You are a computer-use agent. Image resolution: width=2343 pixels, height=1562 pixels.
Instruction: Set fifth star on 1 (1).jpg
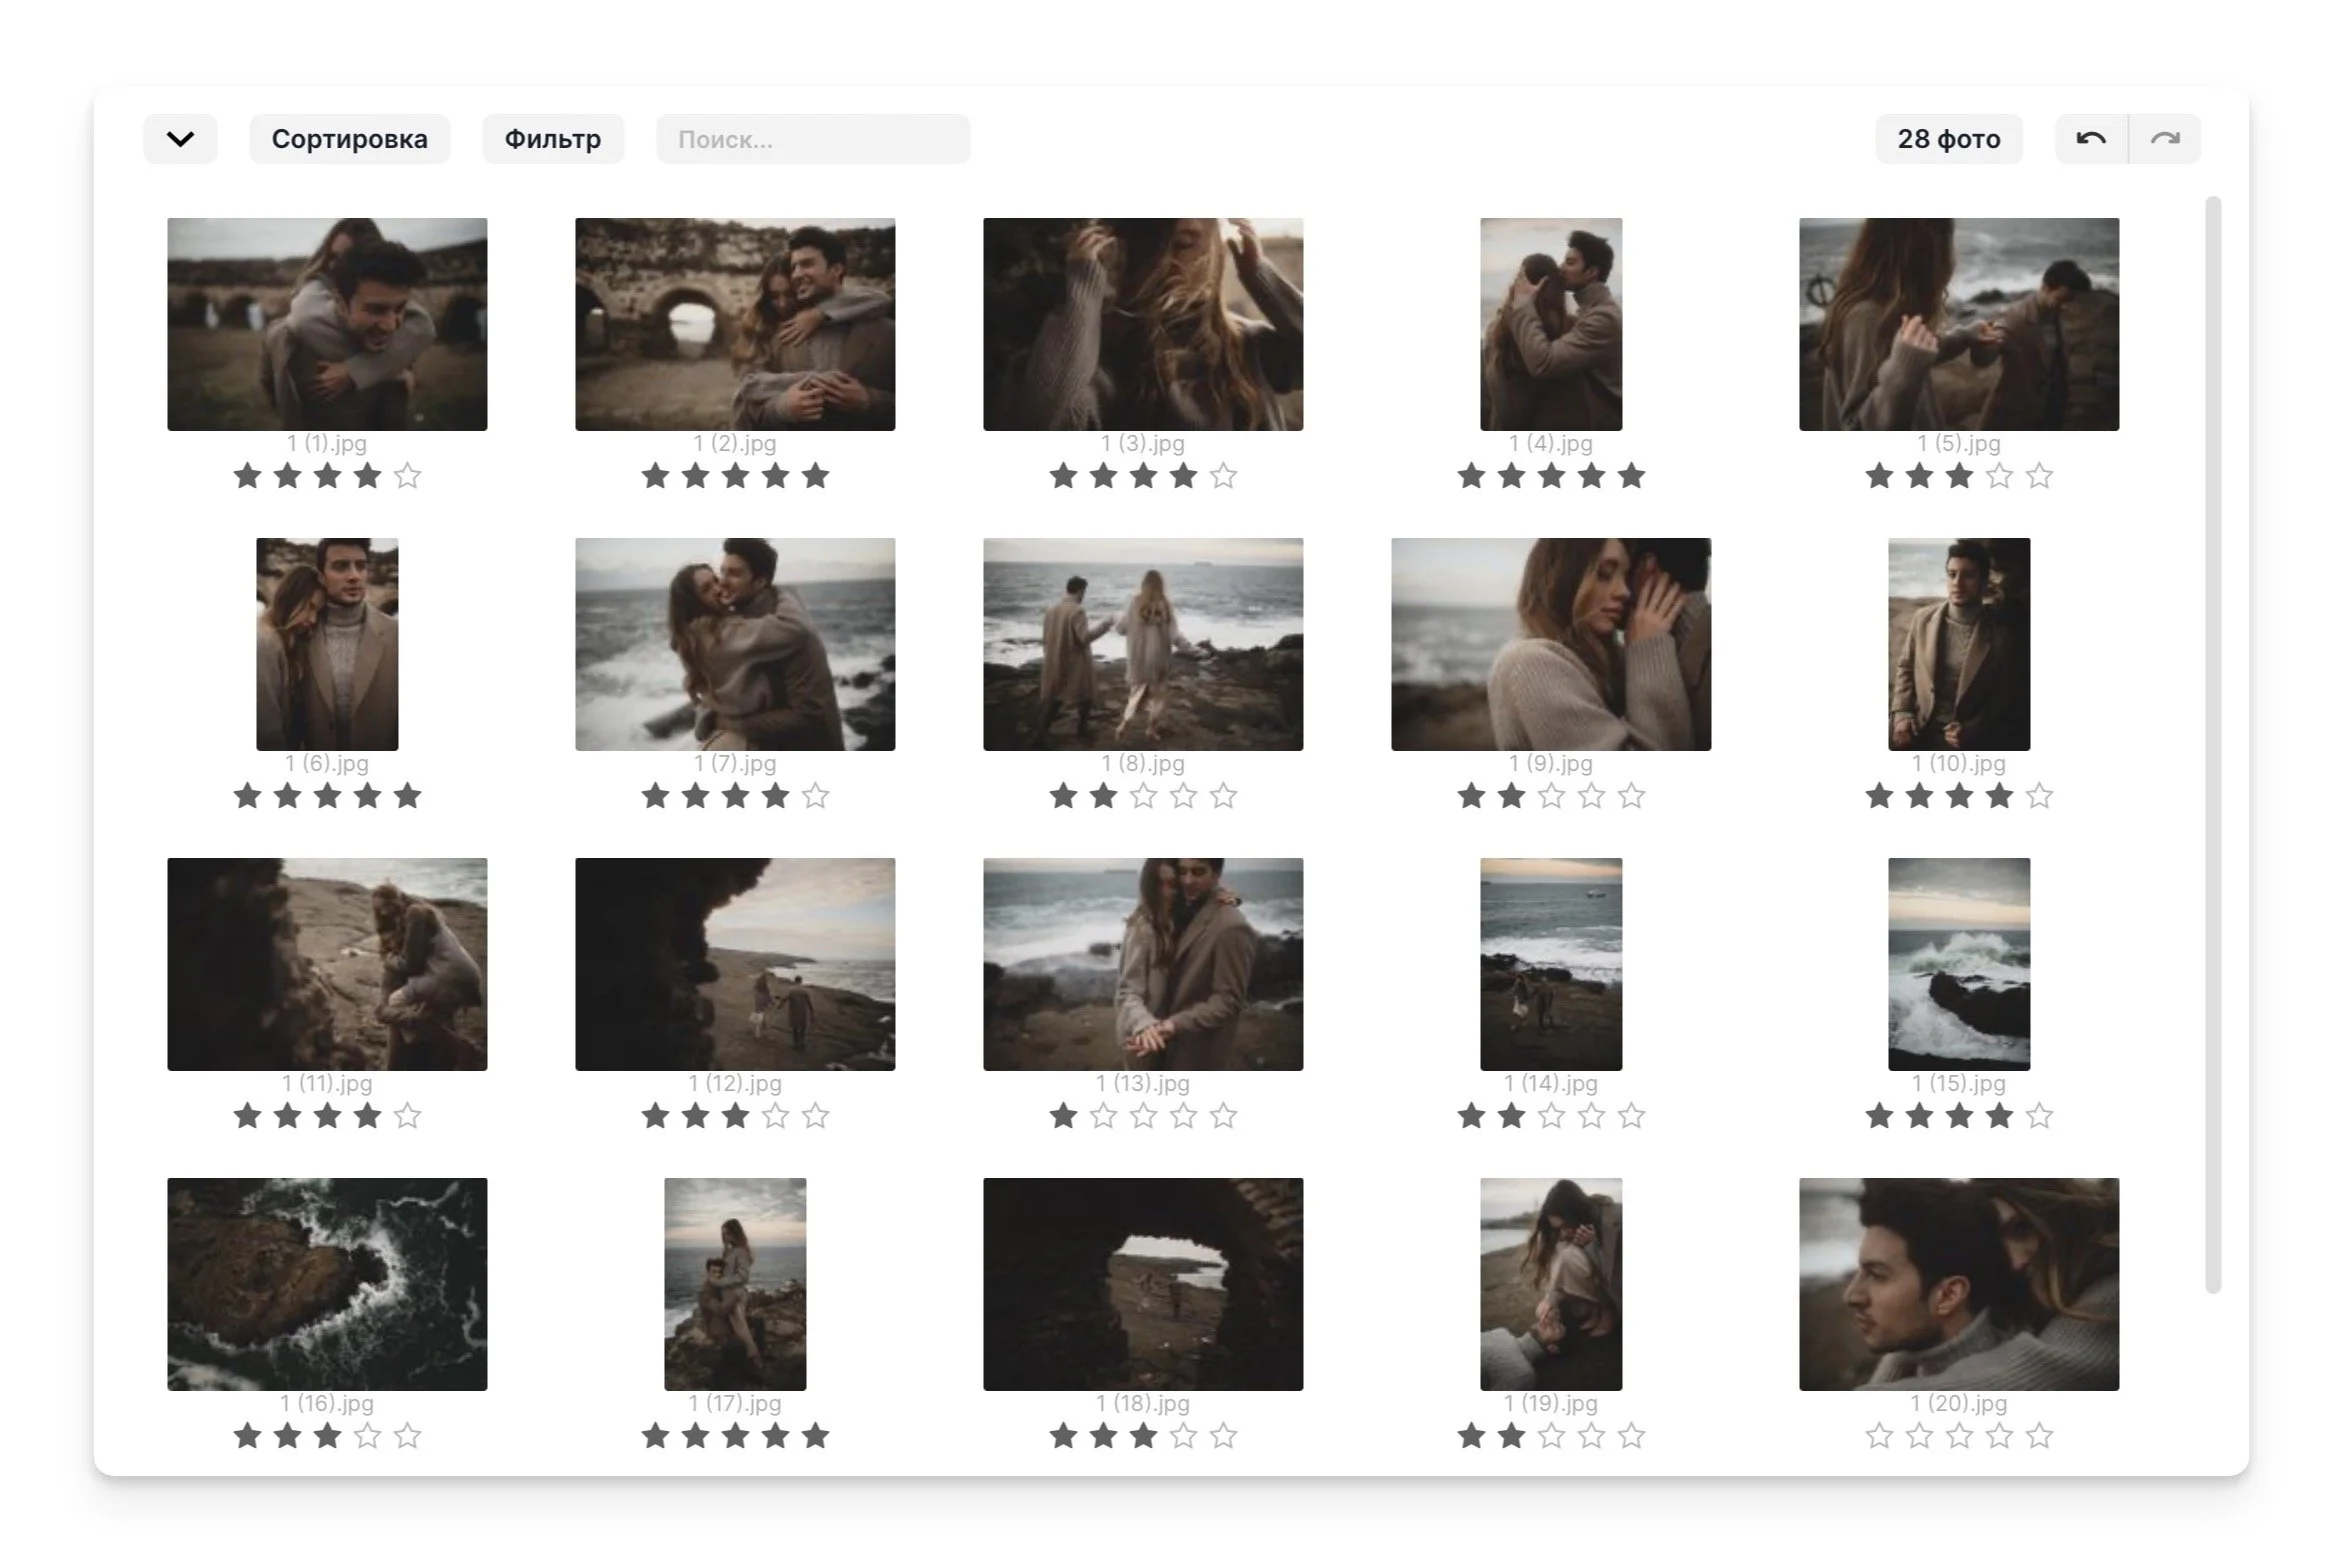[407, 476]
